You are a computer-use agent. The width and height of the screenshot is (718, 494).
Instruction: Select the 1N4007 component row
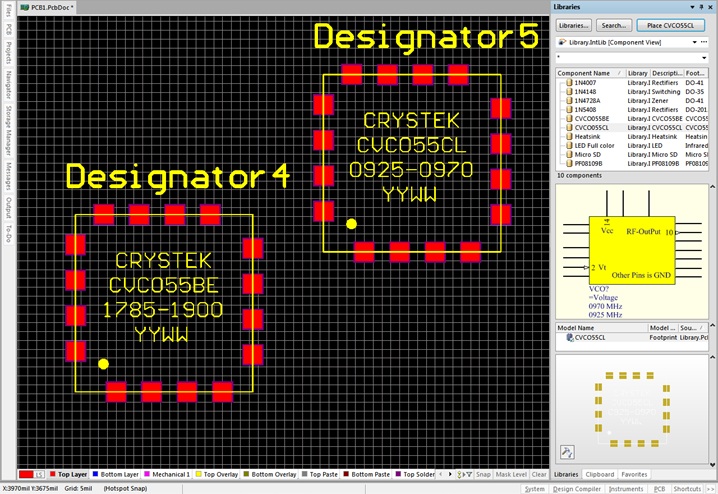point(633,83)
